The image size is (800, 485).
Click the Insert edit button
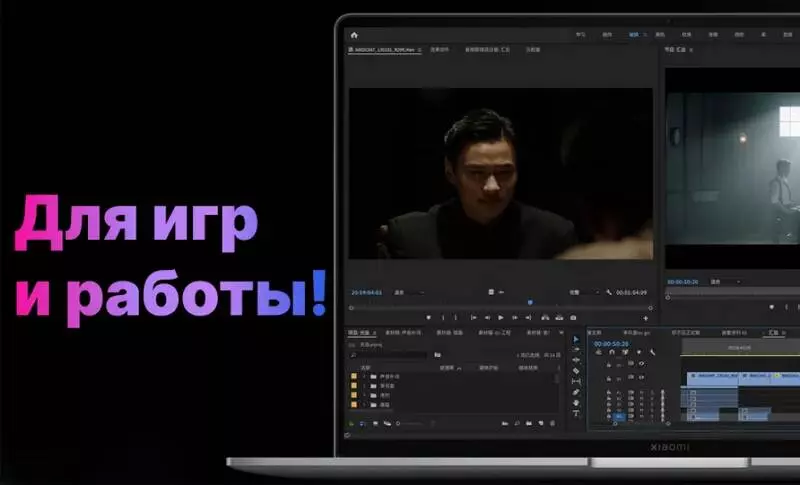click(545, 318)
